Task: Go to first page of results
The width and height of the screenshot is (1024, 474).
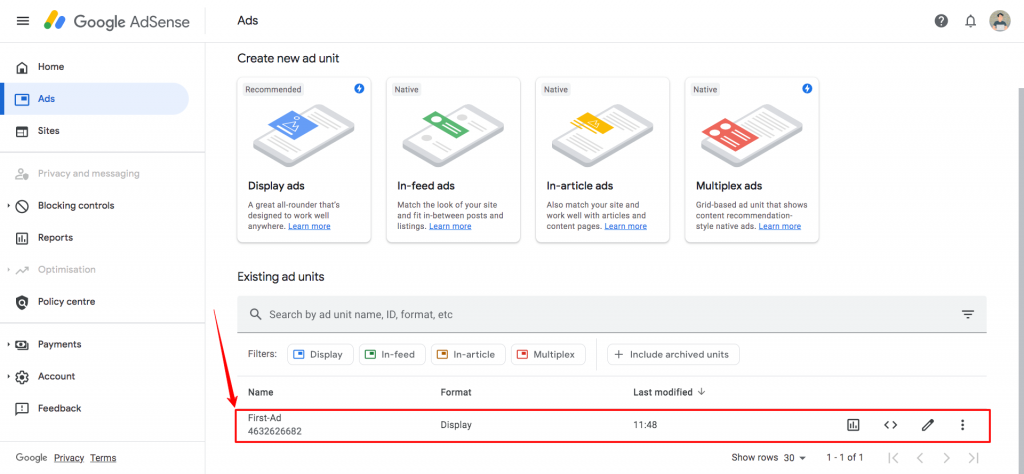Action: [x=893, y=458]
